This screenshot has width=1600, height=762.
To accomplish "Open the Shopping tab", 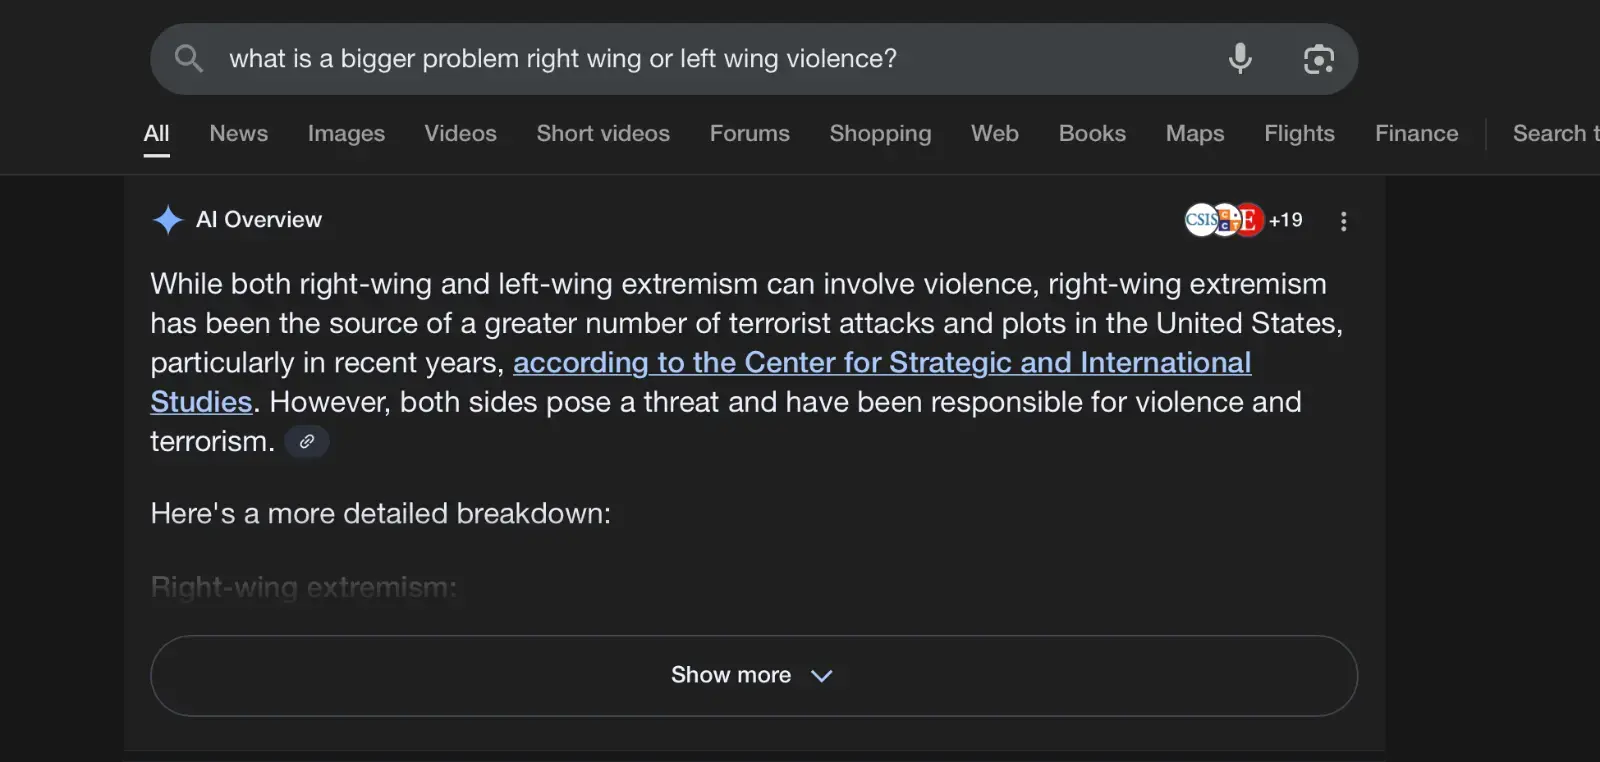I will click(880, 133).
